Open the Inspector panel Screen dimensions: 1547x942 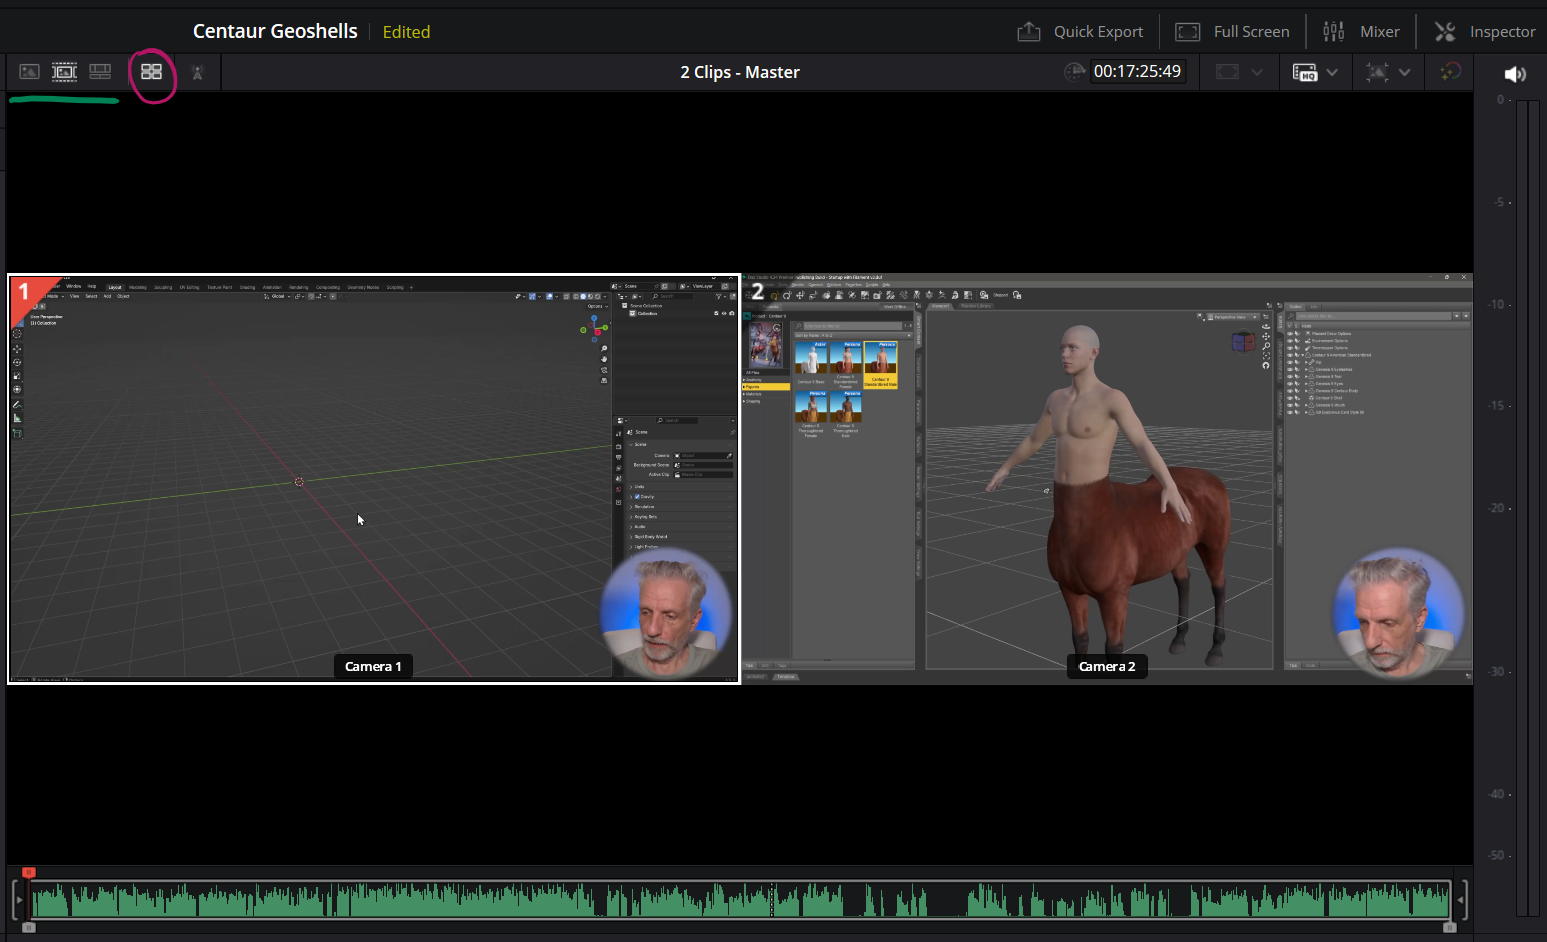(1485, 32)
